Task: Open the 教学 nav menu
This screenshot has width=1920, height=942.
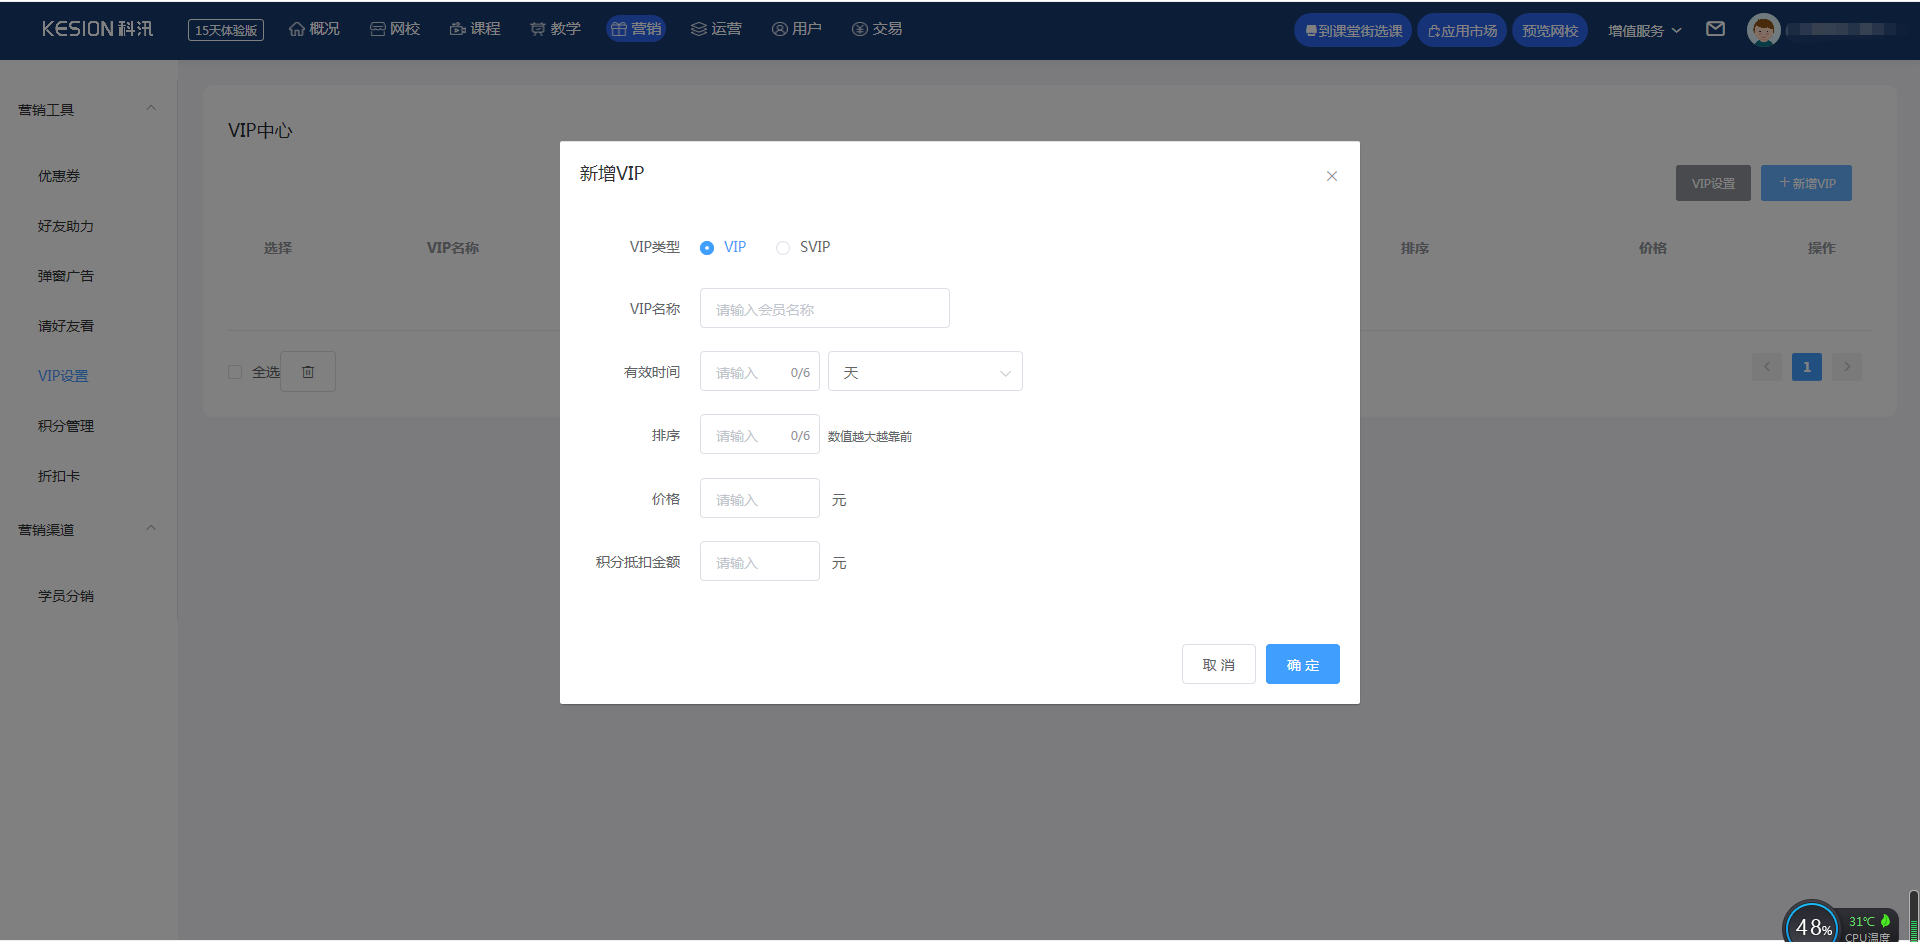Action: point(555,29)
